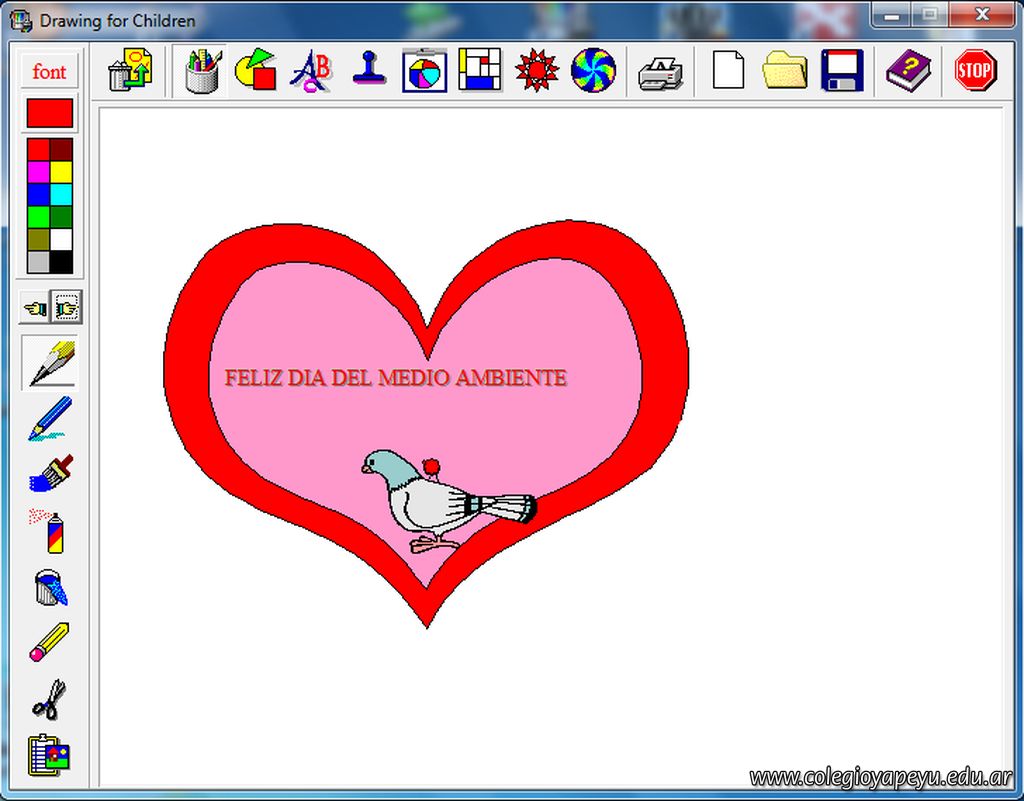Pick the yellow color swatch
Screen dimensions: 1024x801
coord(61,172)
